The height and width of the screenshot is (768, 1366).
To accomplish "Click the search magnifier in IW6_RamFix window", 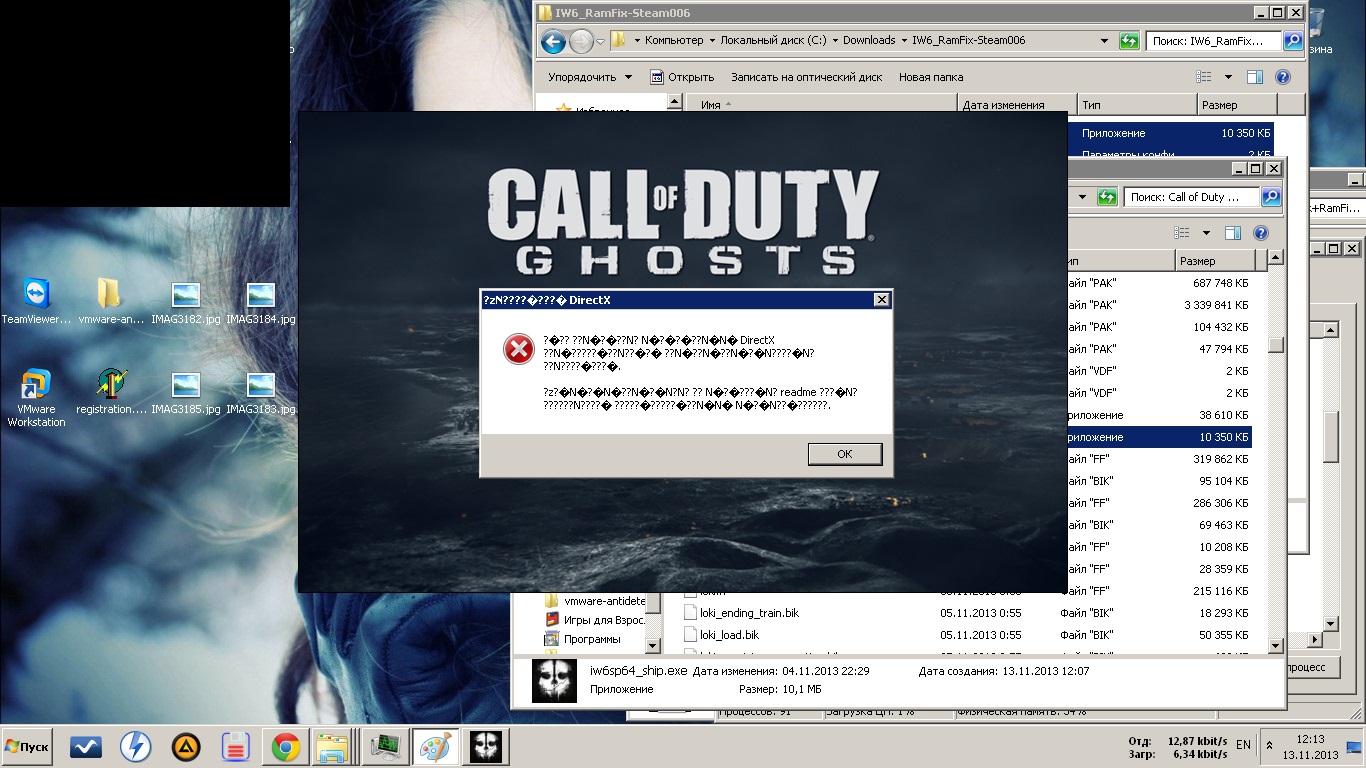I will 1293,41.
